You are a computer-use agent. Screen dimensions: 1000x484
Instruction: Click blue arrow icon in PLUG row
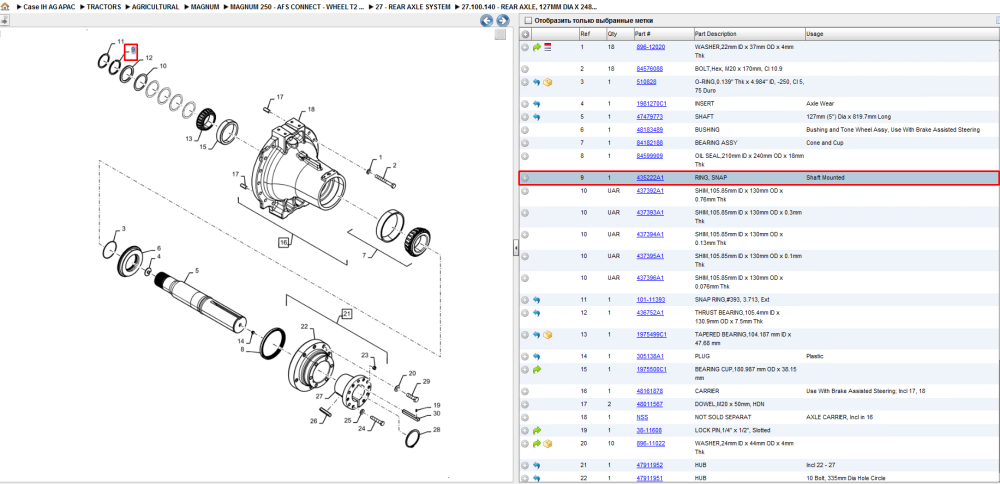pyautogui.click(x=537, y=356)
